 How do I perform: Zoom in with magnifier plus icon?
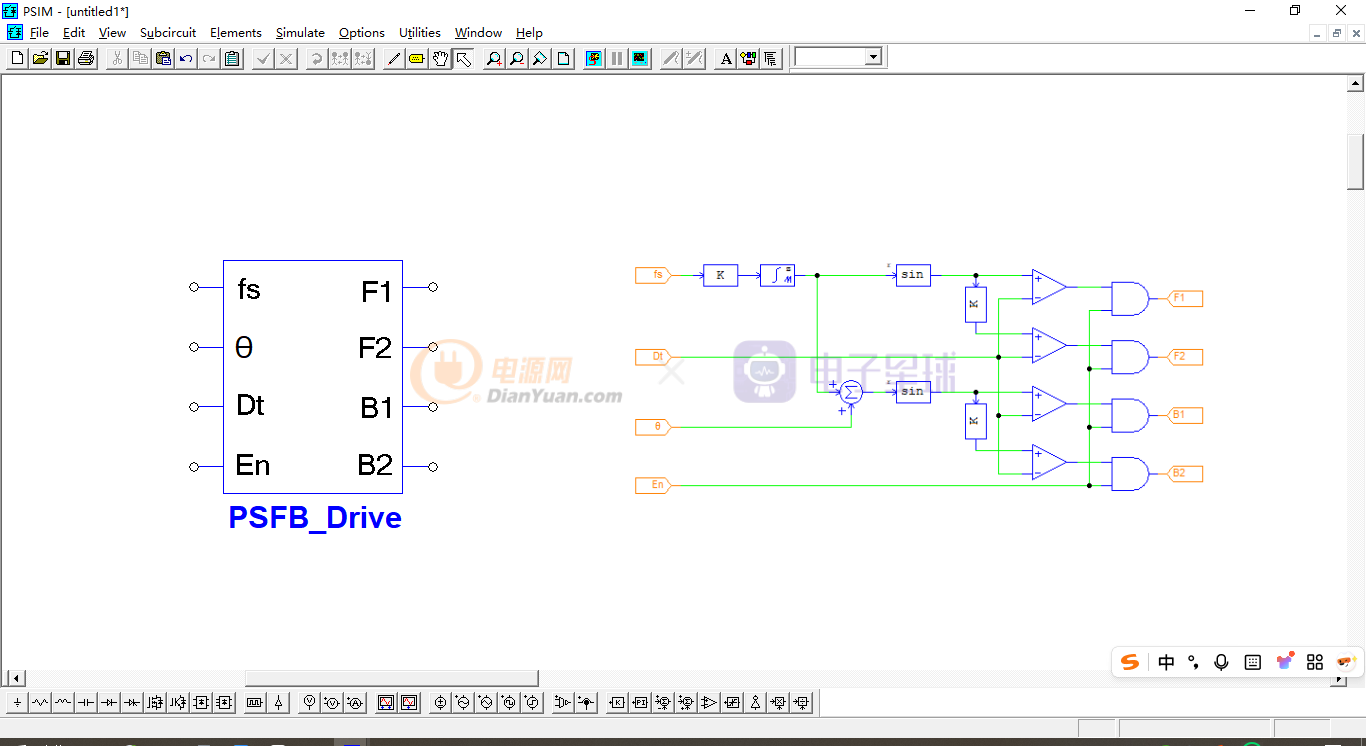(494, 59)
